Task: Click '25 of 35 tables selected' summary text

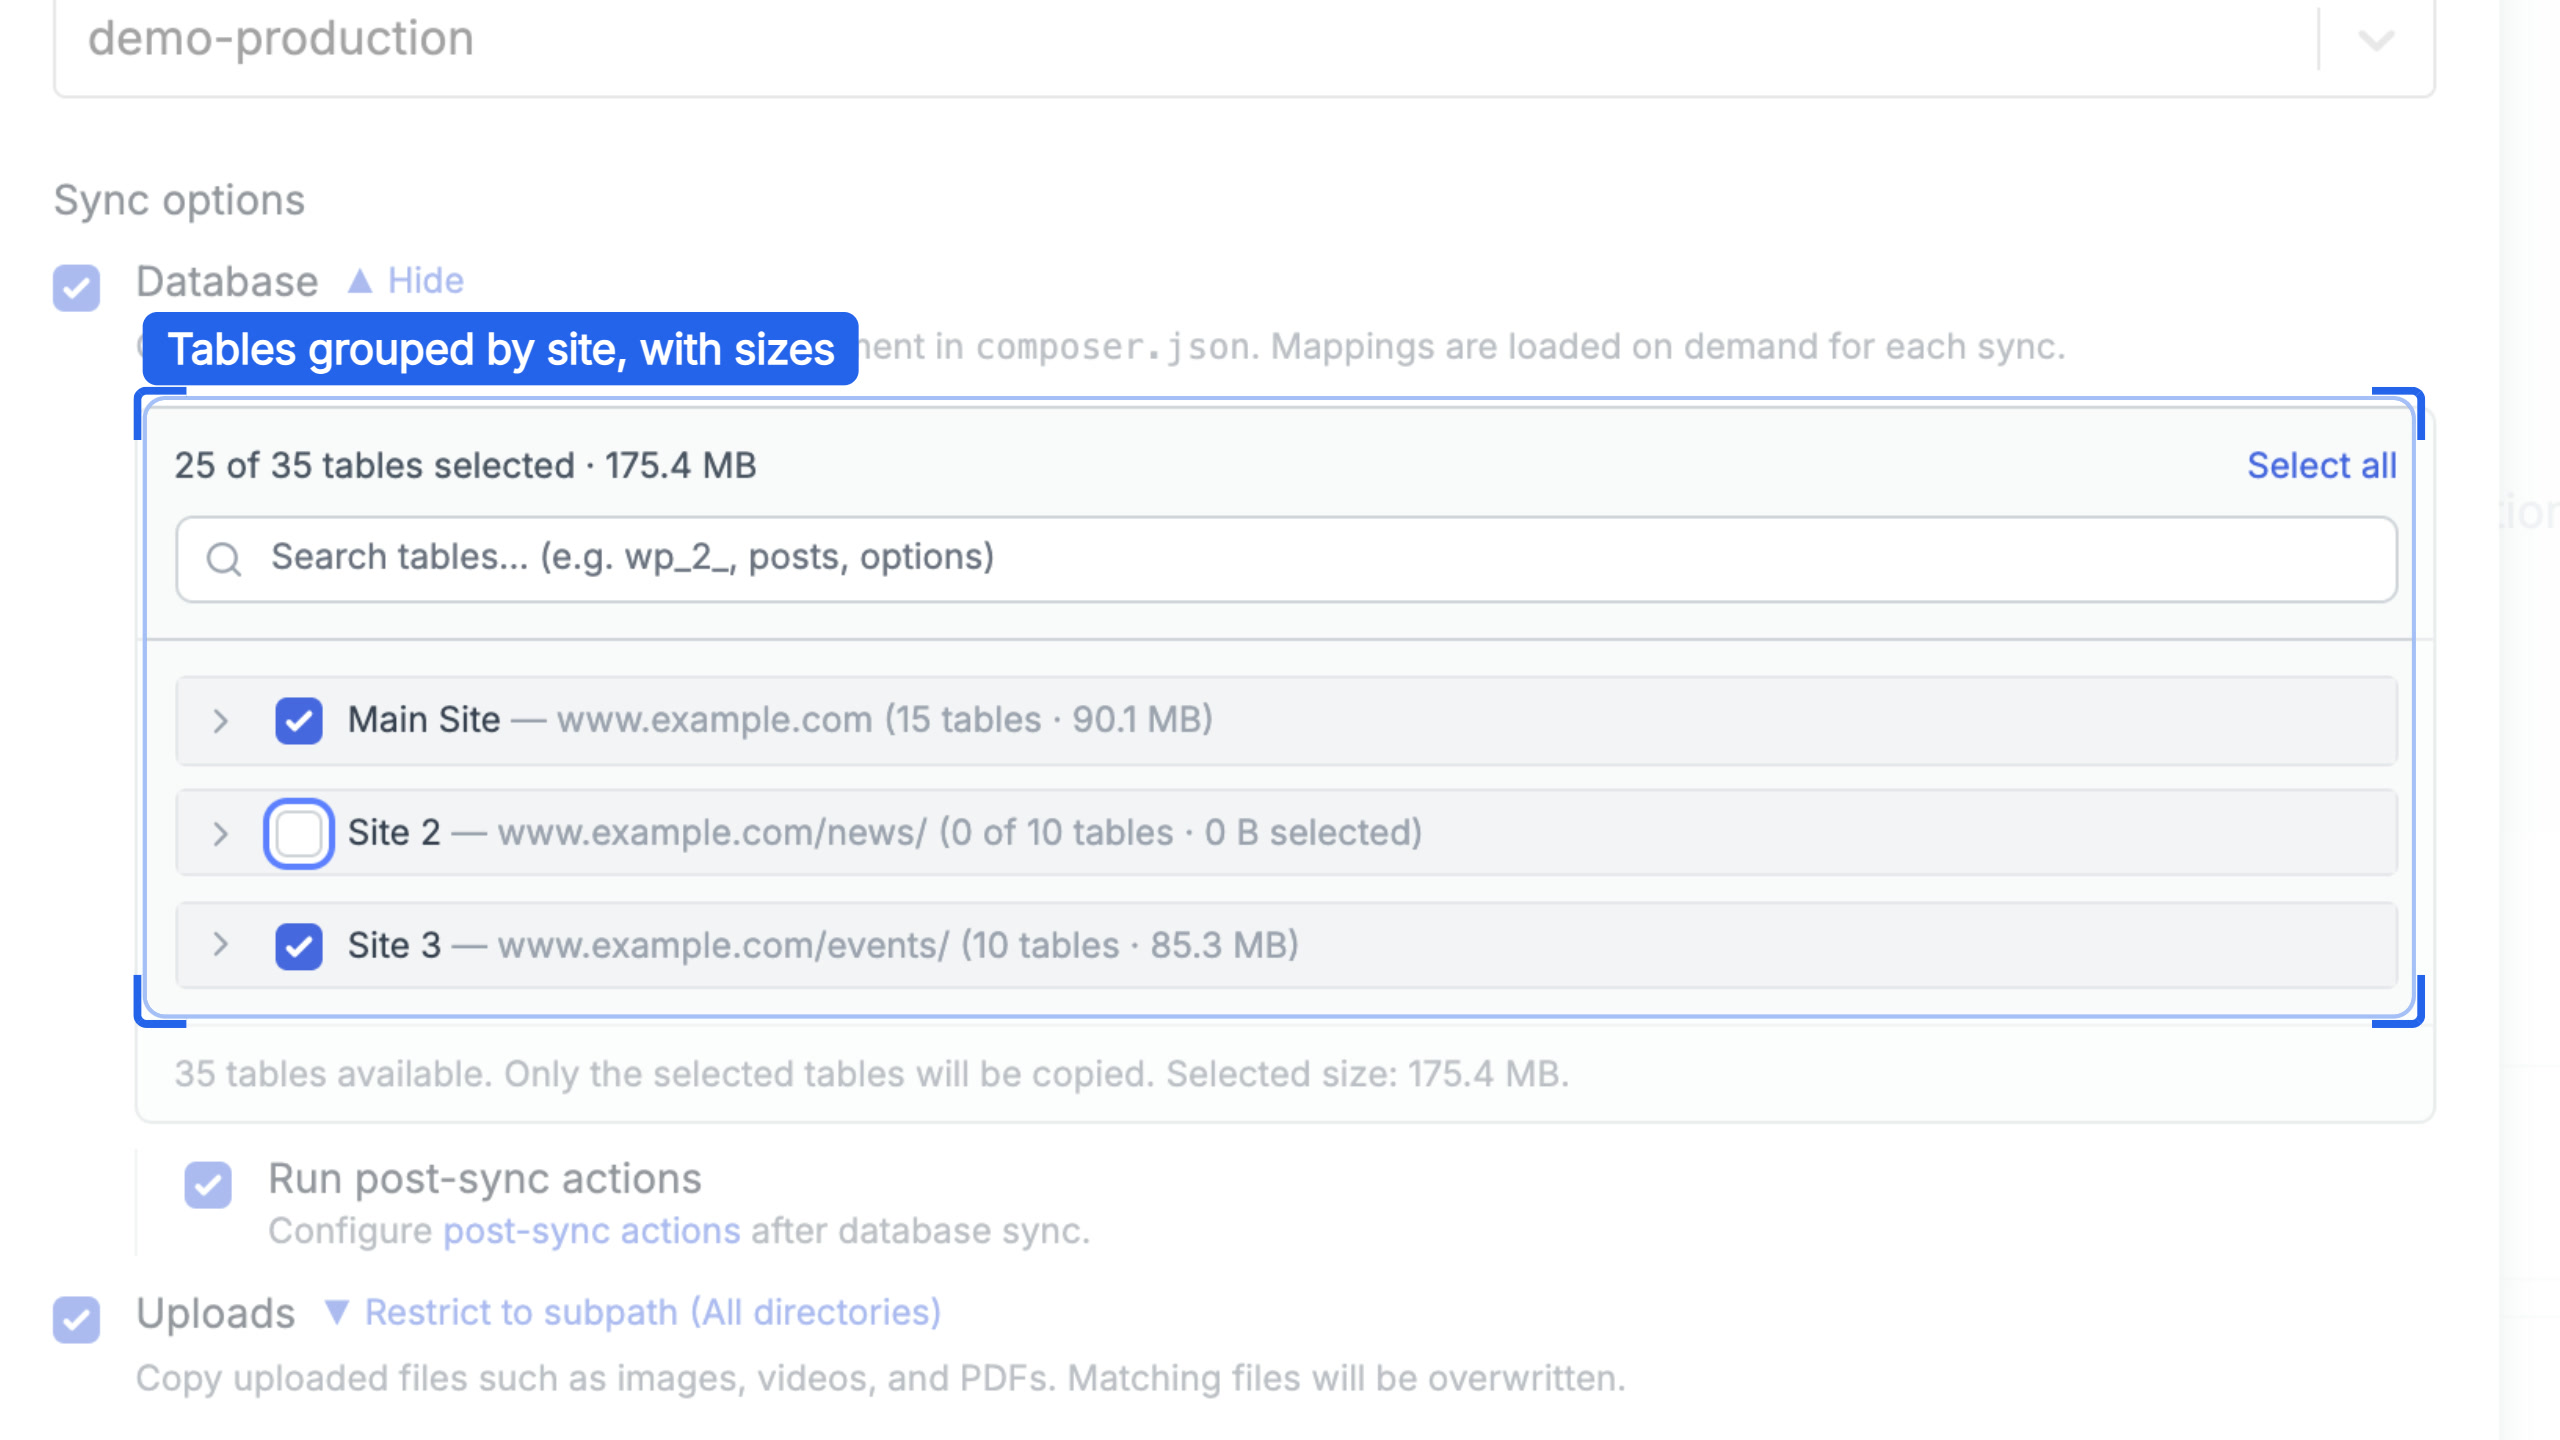Action: (x=466, y=465)
